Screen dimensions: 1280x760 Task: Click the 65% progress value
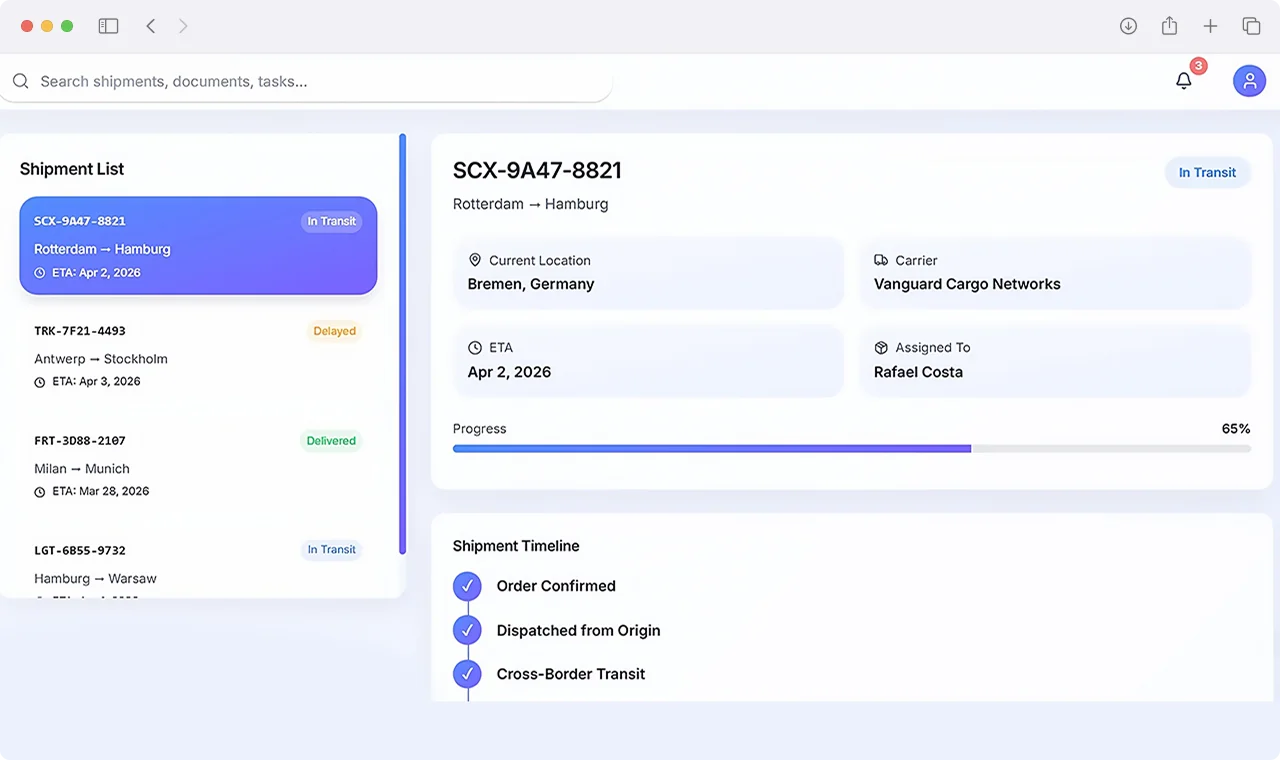tap(1236, 429)
